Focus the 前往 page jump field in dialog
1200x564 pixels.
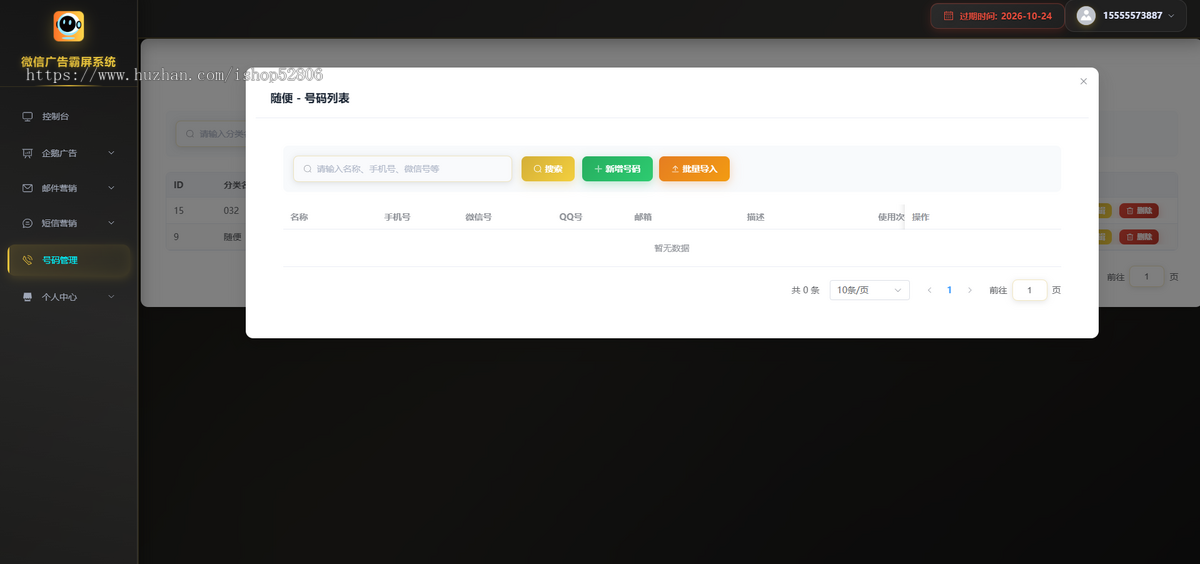1030,290
